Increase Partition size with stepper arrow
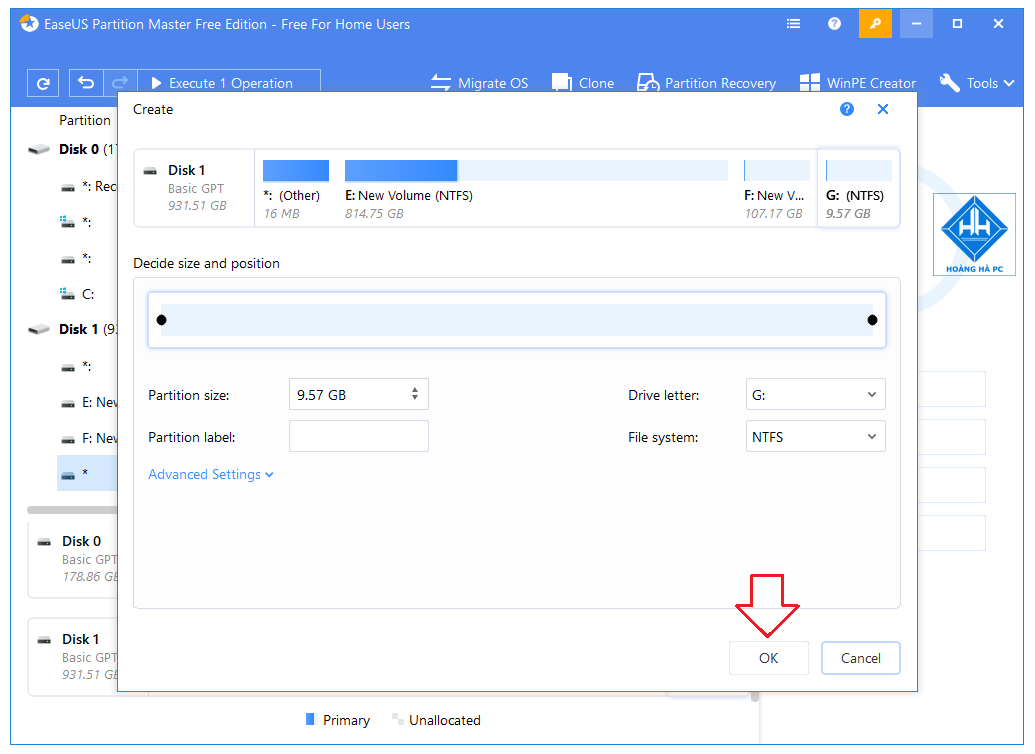The image size is (1035, 754). [415, 389]
